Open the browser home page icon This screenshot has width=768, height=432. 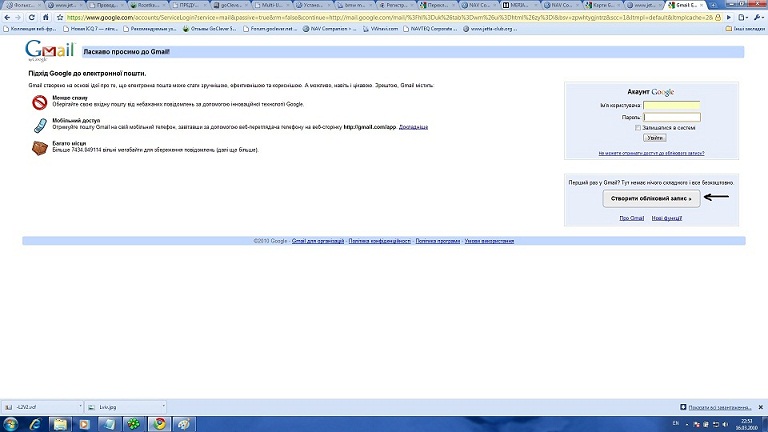tap(46, 17)
